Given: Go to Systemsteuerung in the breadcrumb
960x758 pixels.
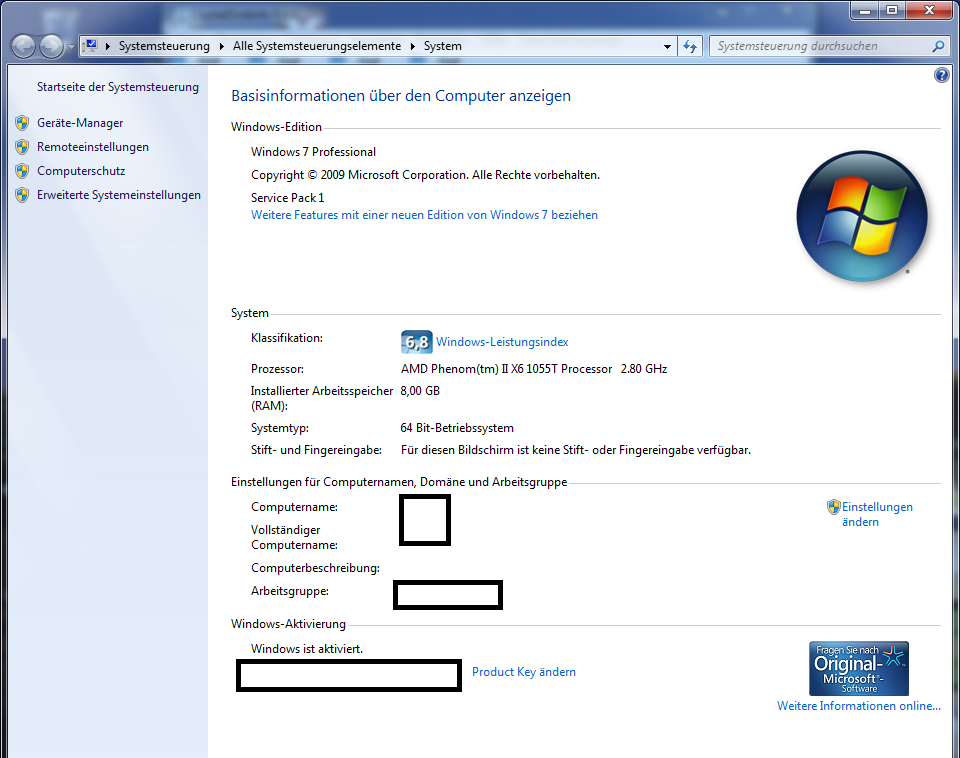Looking at the screenshot, I should [164, 46].
